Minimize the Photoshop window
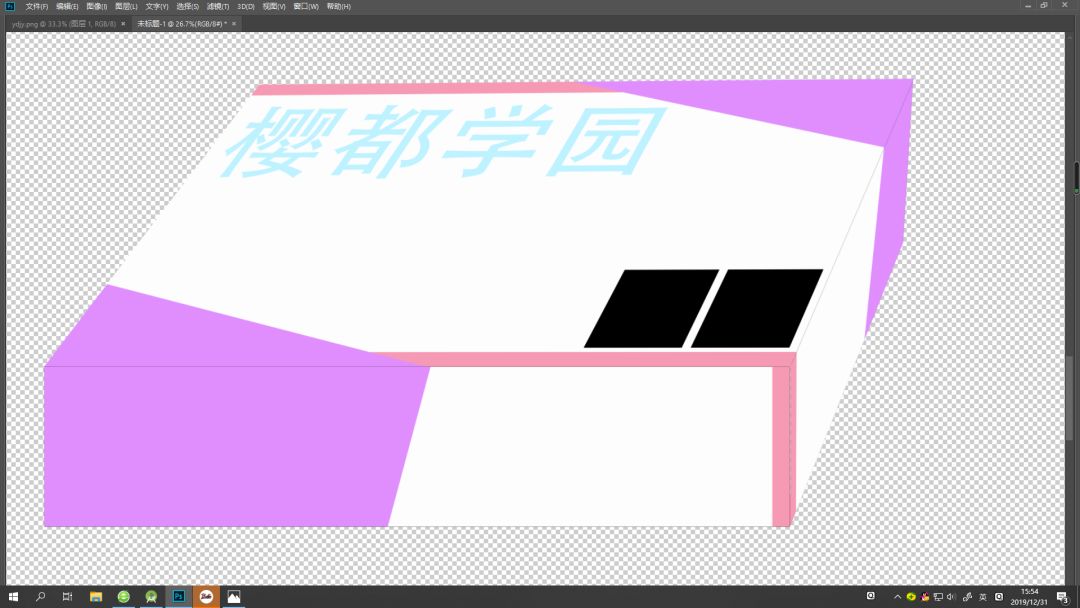1080x608 pixels. [1028, 6]
